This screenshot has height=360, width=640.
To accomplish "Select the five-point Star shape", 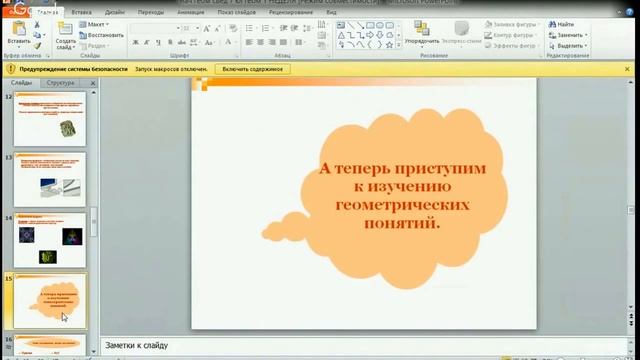I will click(389, 45).
